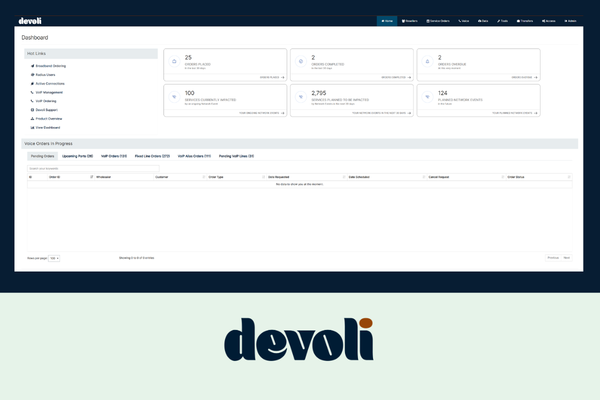The height and width of the screenshot is (400, 600).
Task: Open the Admin menu
Action: 570,21
